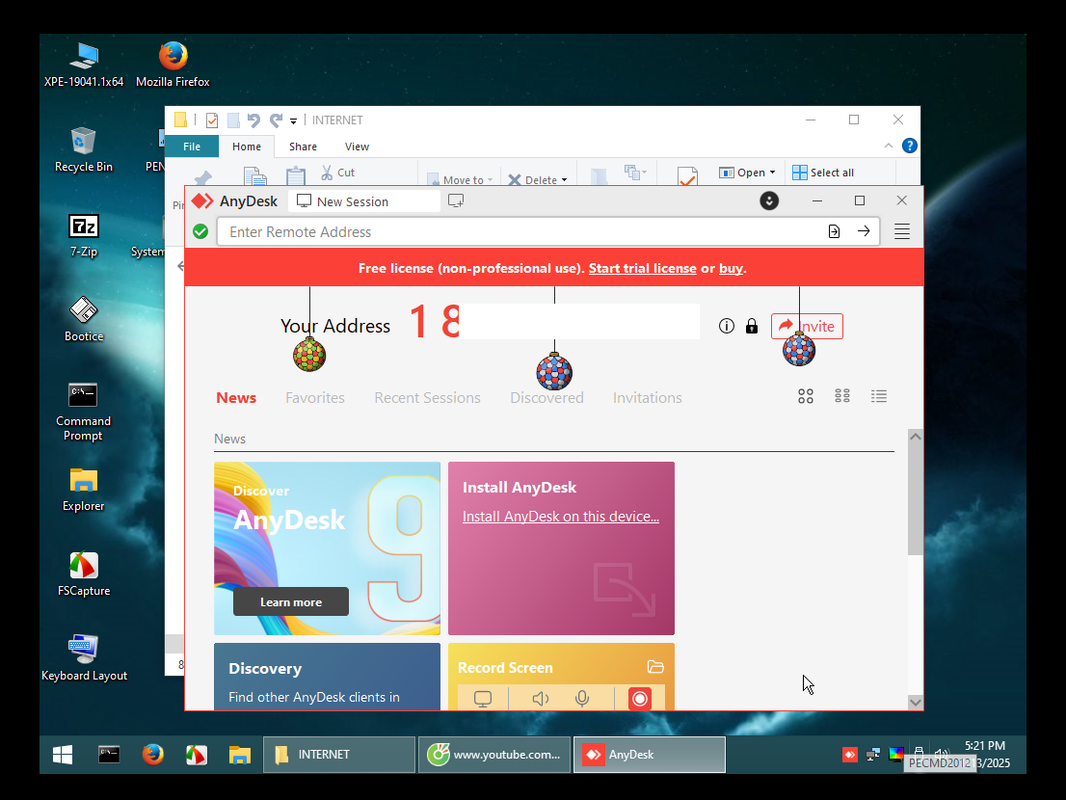Open recordings folder icon in Record Screen card

pyautogui.click(x=655, y=667)
